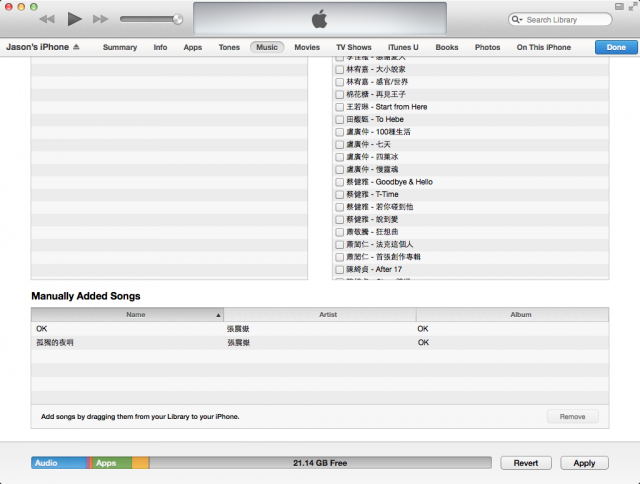
Task: Switch to the Movies tab
Action: (307, 47)
